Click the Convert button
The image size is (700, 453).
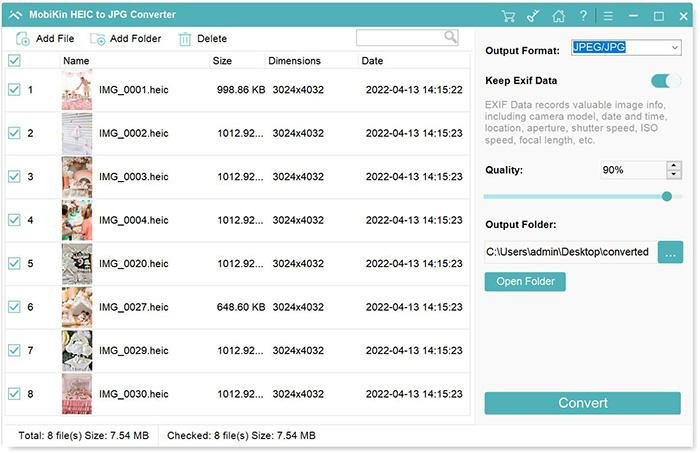[x=582, y=403]
